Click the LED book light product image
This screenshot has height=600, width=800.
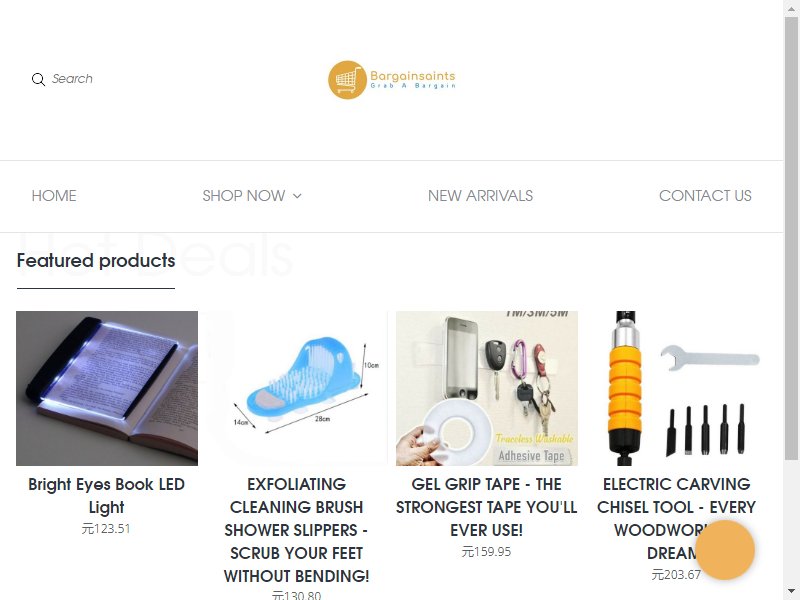pos(107,388)
